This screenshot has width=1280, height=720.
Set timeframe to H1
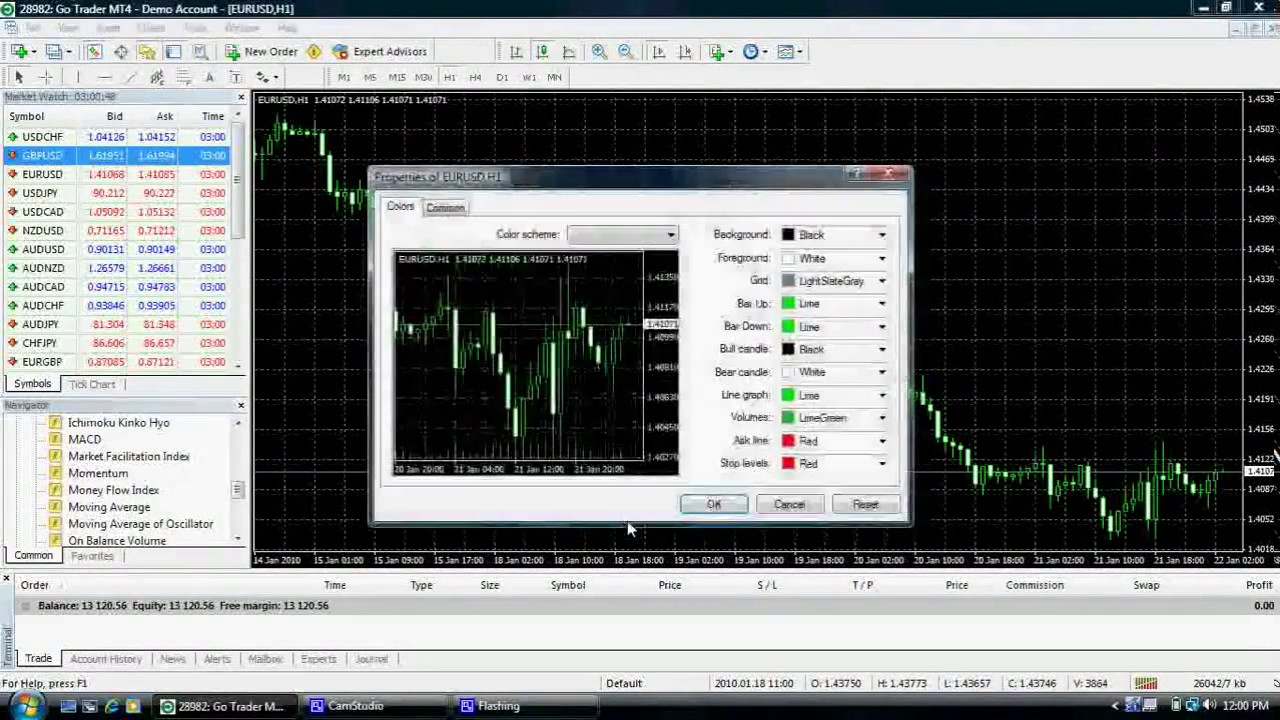point(449,77)
